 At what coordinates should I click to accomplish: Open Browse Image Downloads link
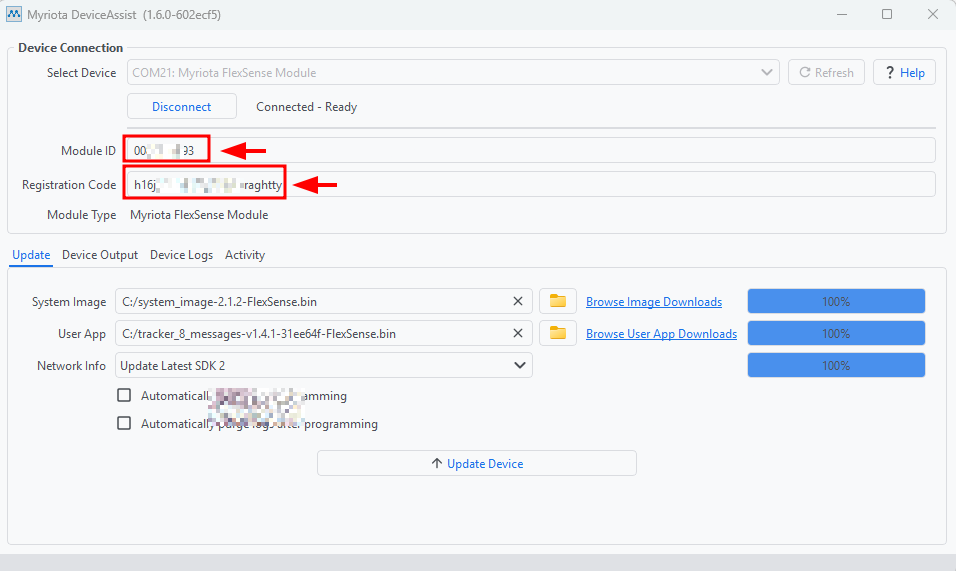pos(654,302)
